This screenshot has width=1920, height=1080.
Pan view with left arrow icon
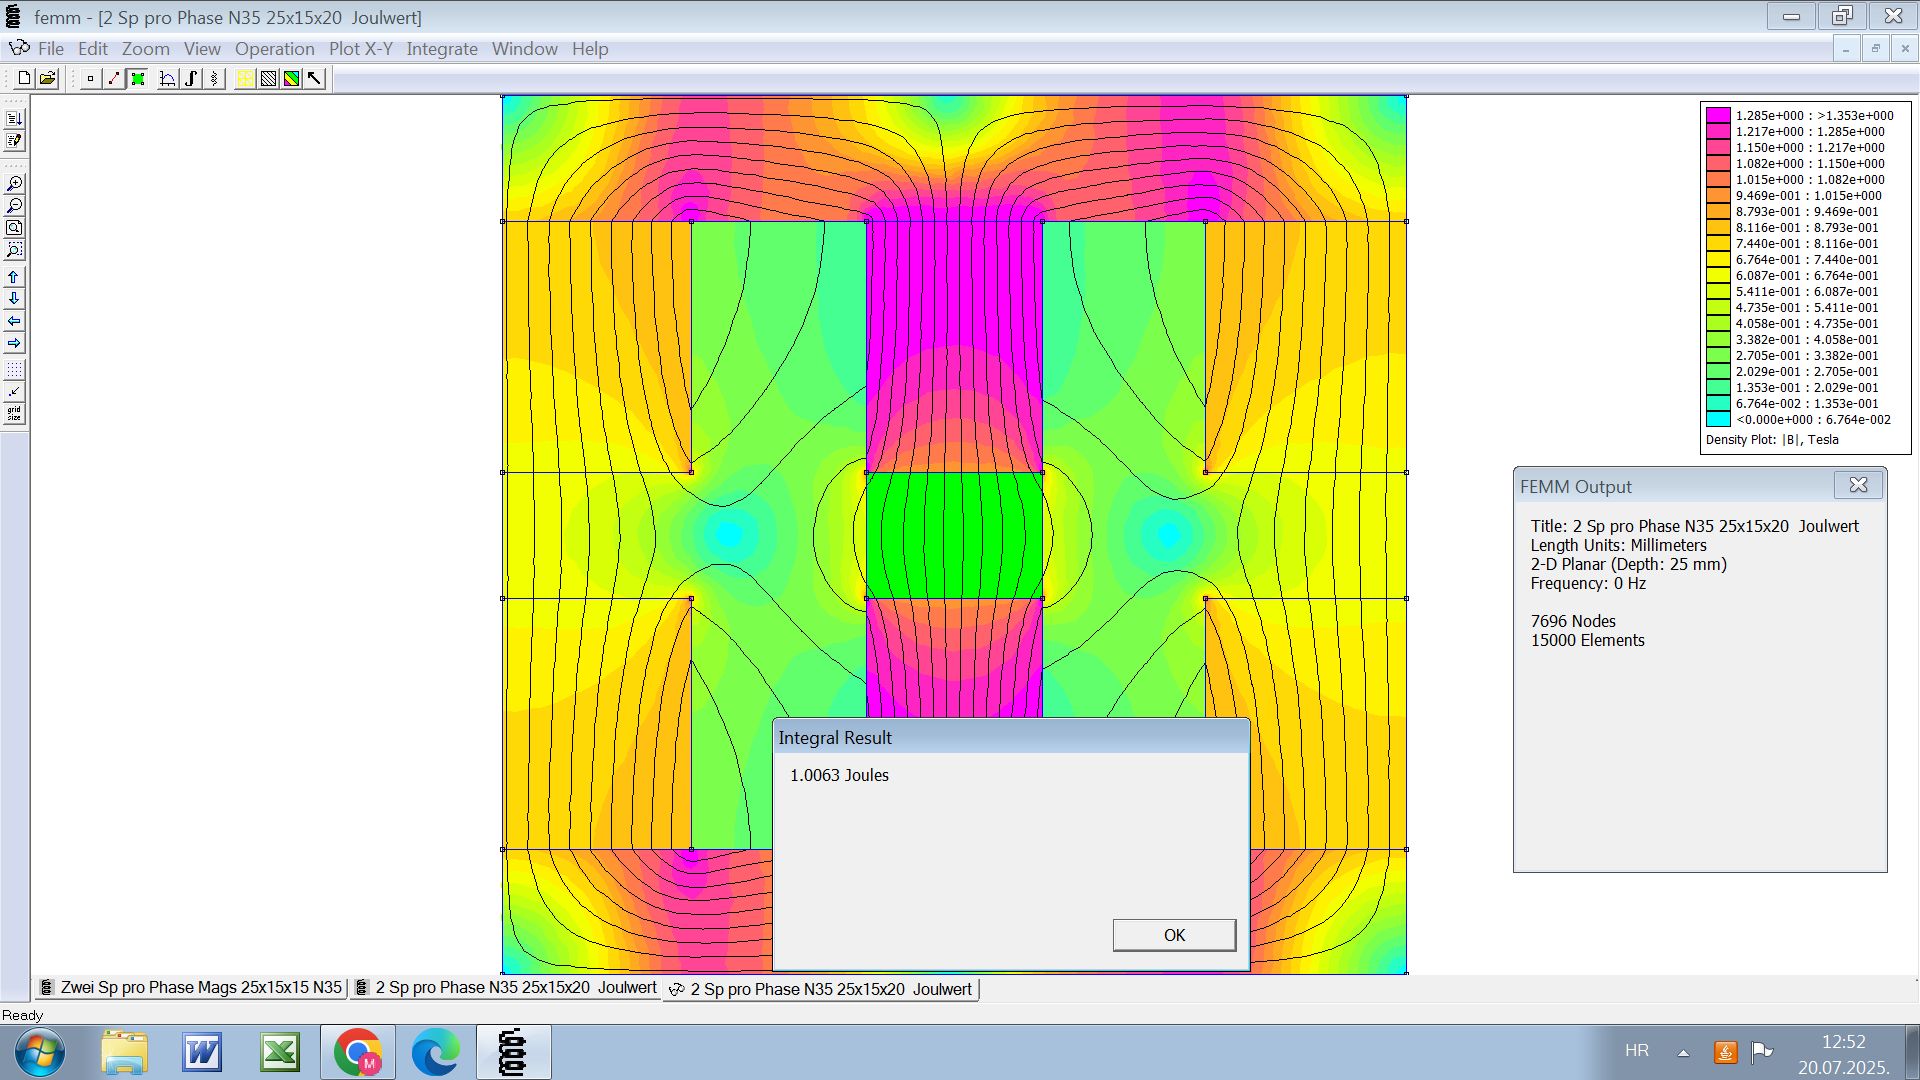(x=14, y=321)
